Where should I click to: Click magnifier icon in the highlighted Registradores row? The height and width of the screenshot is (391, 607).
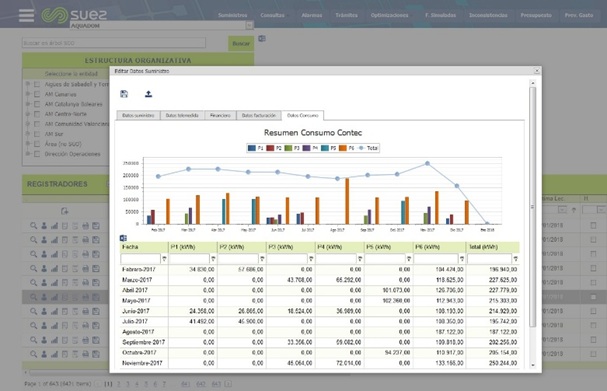pyautogui.click(x=34, y=297)
